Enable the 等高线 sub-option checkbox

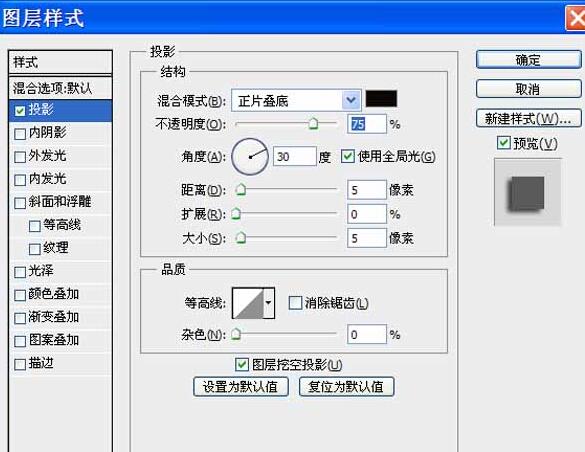point(35,226)
